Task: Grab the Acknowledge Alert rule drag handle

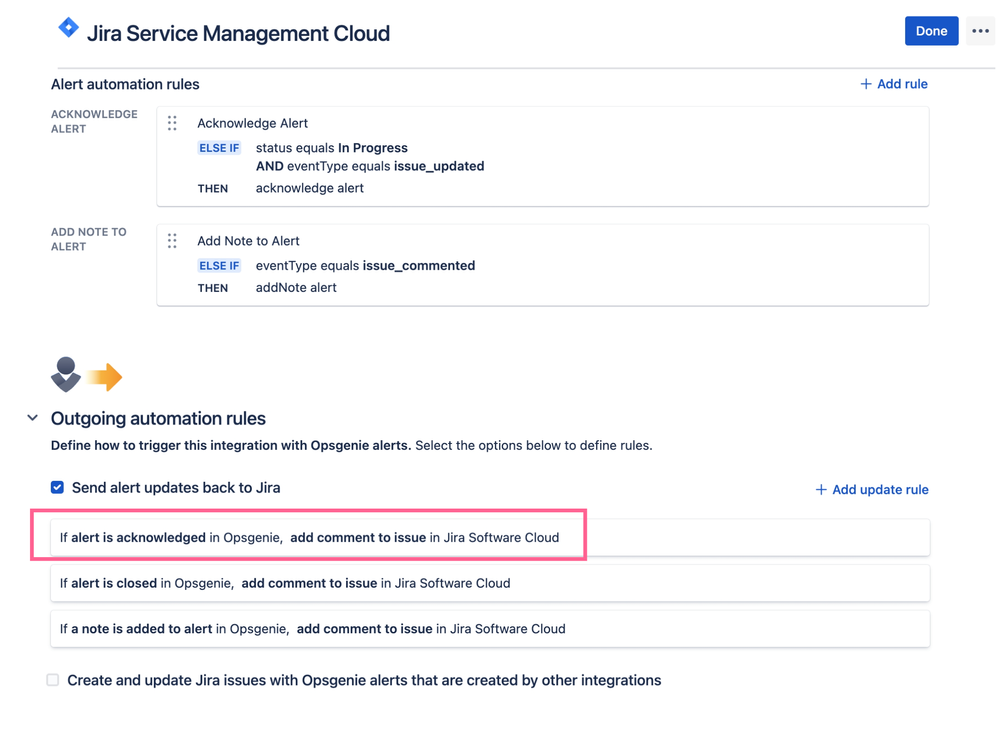Action: [x=172, y=123]
